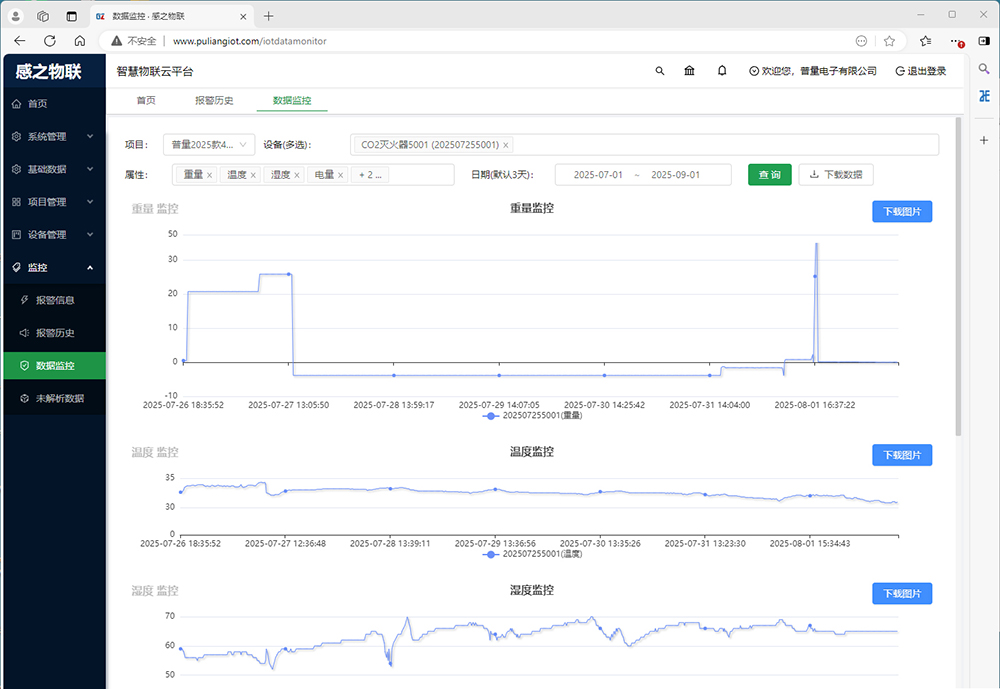Open 报警信息 in the sidebar
Screen dimensions: 1000x689
55,300
